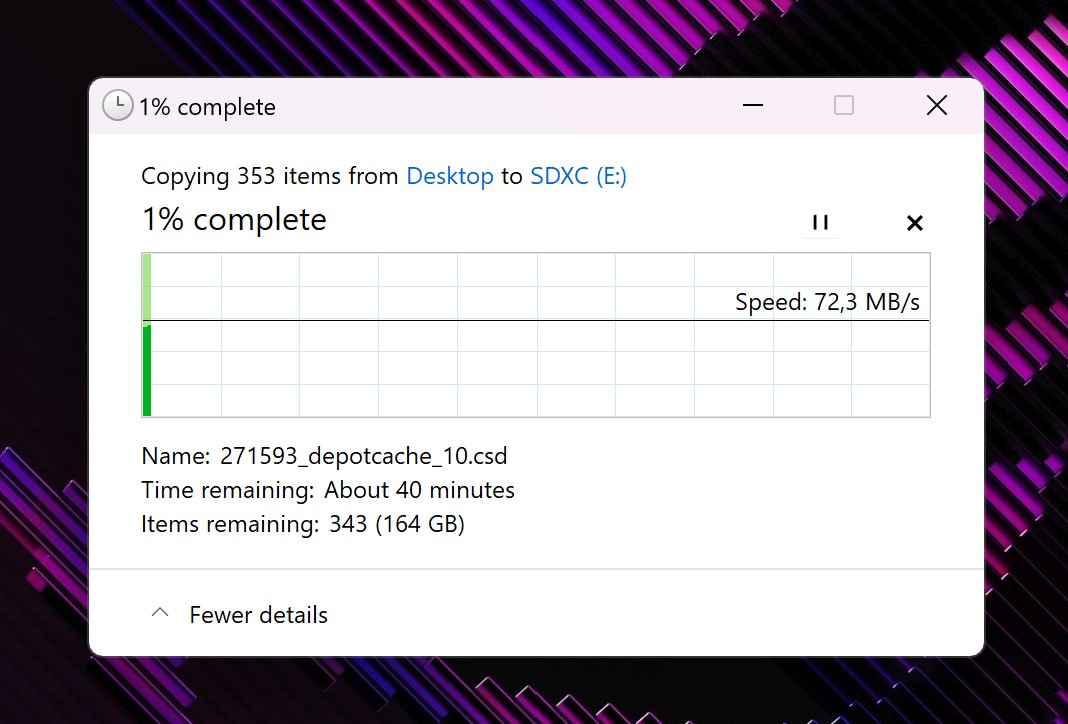Click the "1% complete" title bar text
Viewport: 1068px width, 724px height.
[x=207, y=107]
